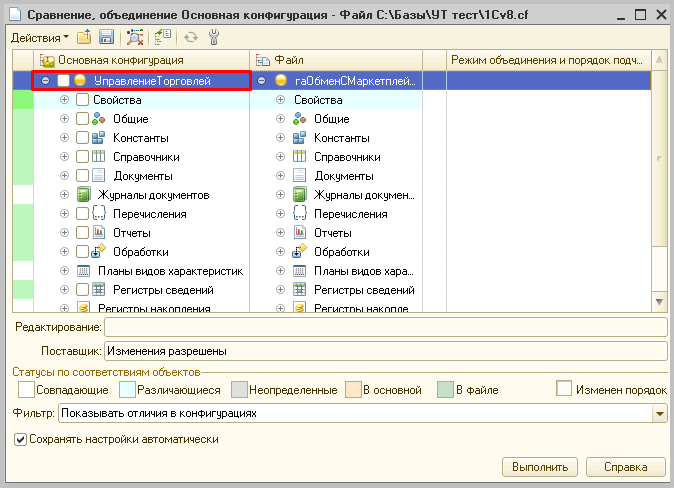This screenshot has width=674, height=488.
Task: Click the save settings floppy disk icon
Action: click(106, 37)
